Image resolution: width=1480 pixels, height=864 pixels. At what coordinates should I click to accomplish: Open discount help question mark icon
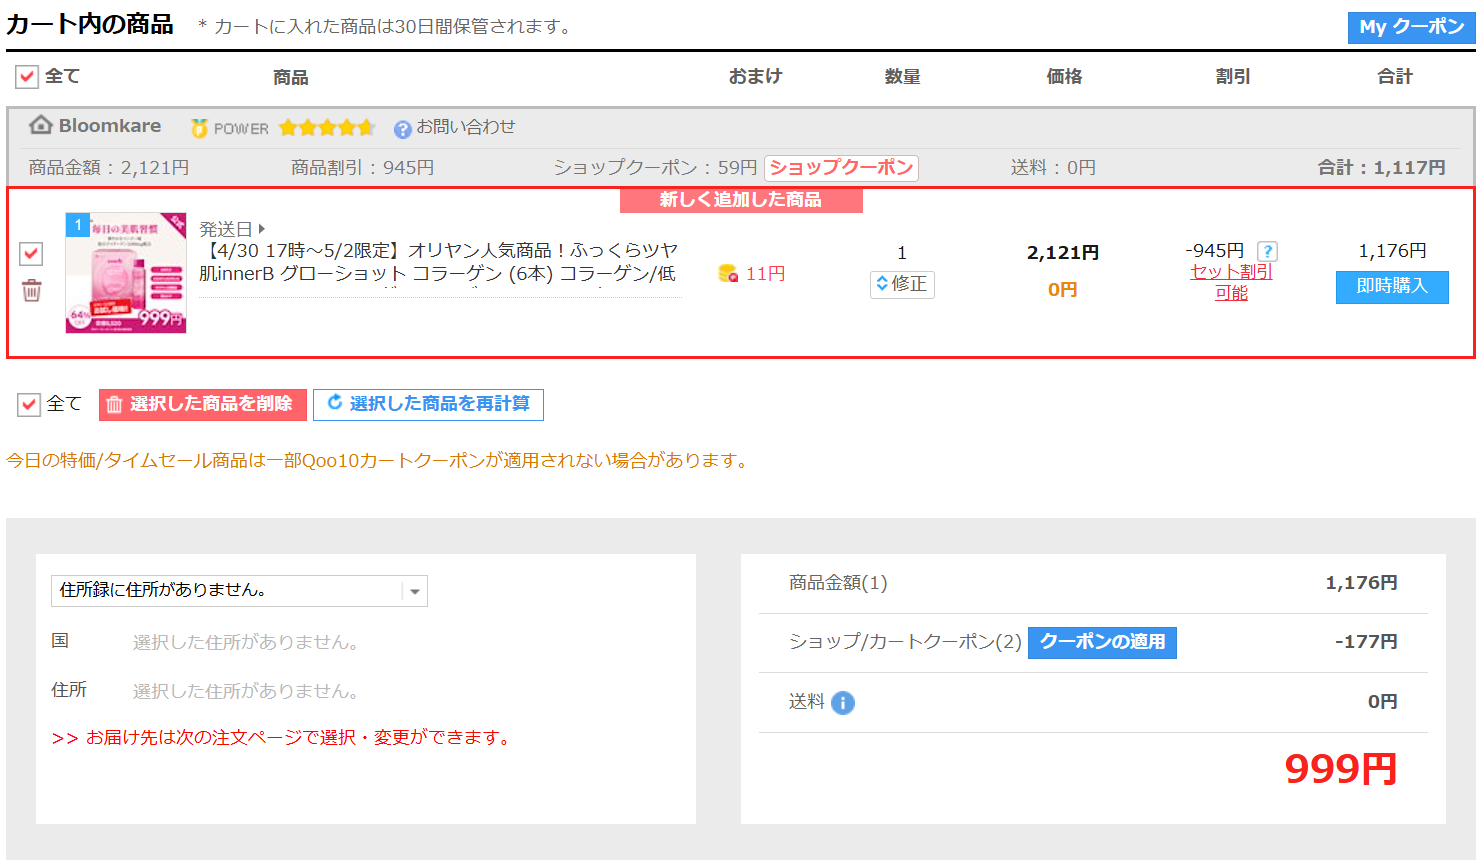(1267, 252)
